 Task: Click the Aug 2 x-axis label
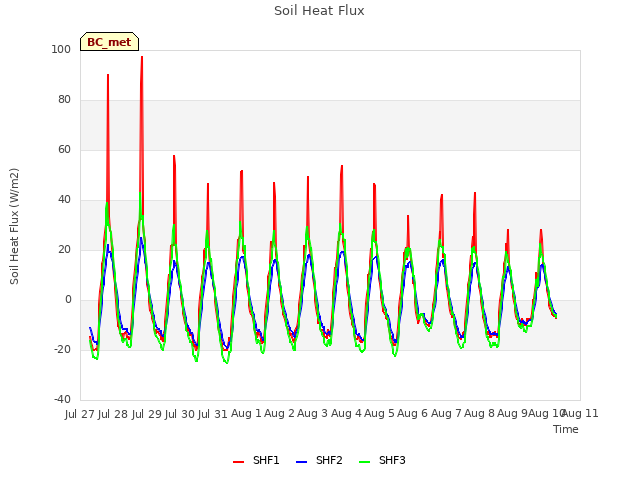pyautogui.click(x=279, y=413)
